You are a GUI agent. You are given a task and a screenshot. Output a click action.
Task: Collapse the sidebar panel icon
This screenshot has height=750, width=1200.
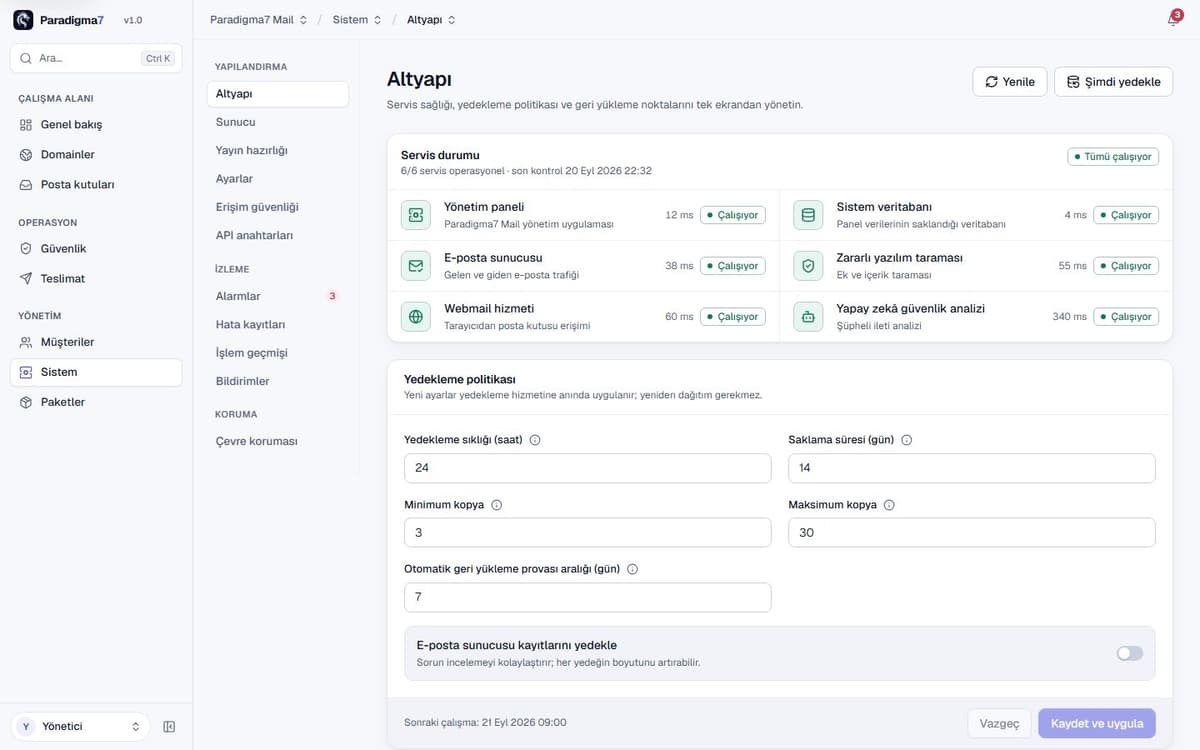click(x=169, y=727)
